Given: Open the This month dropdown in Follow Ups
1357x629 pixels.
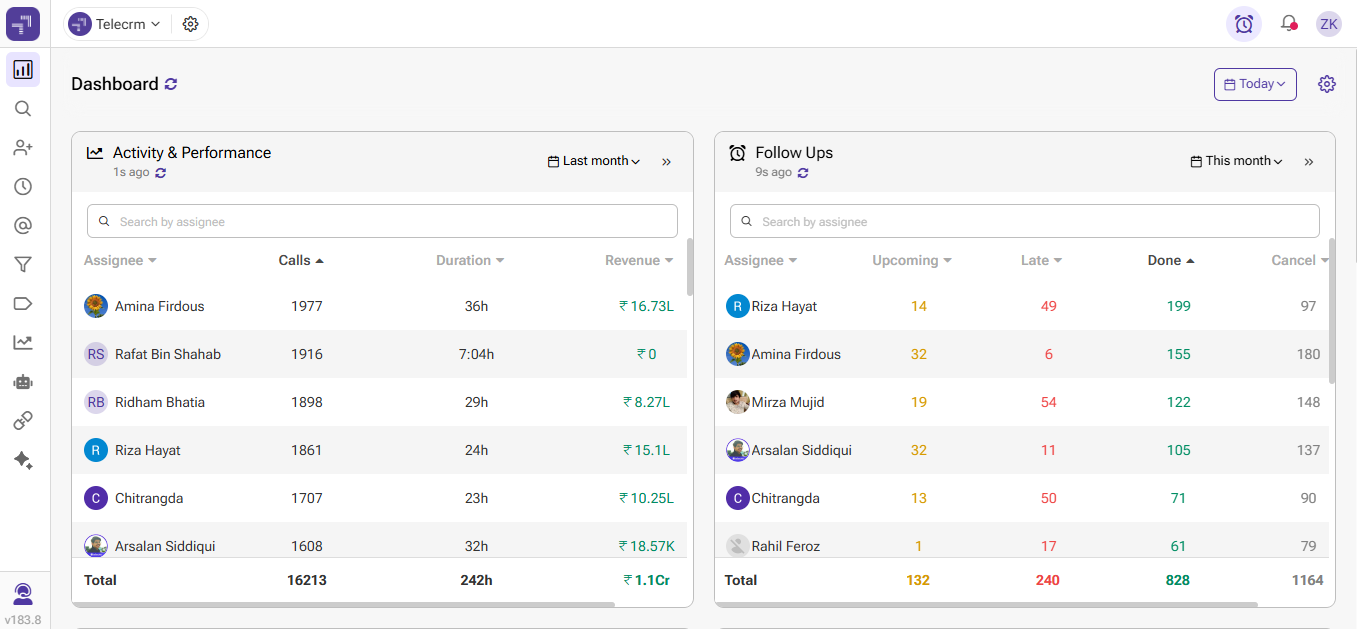Looking at the screenshot, I should [1237, 161].
